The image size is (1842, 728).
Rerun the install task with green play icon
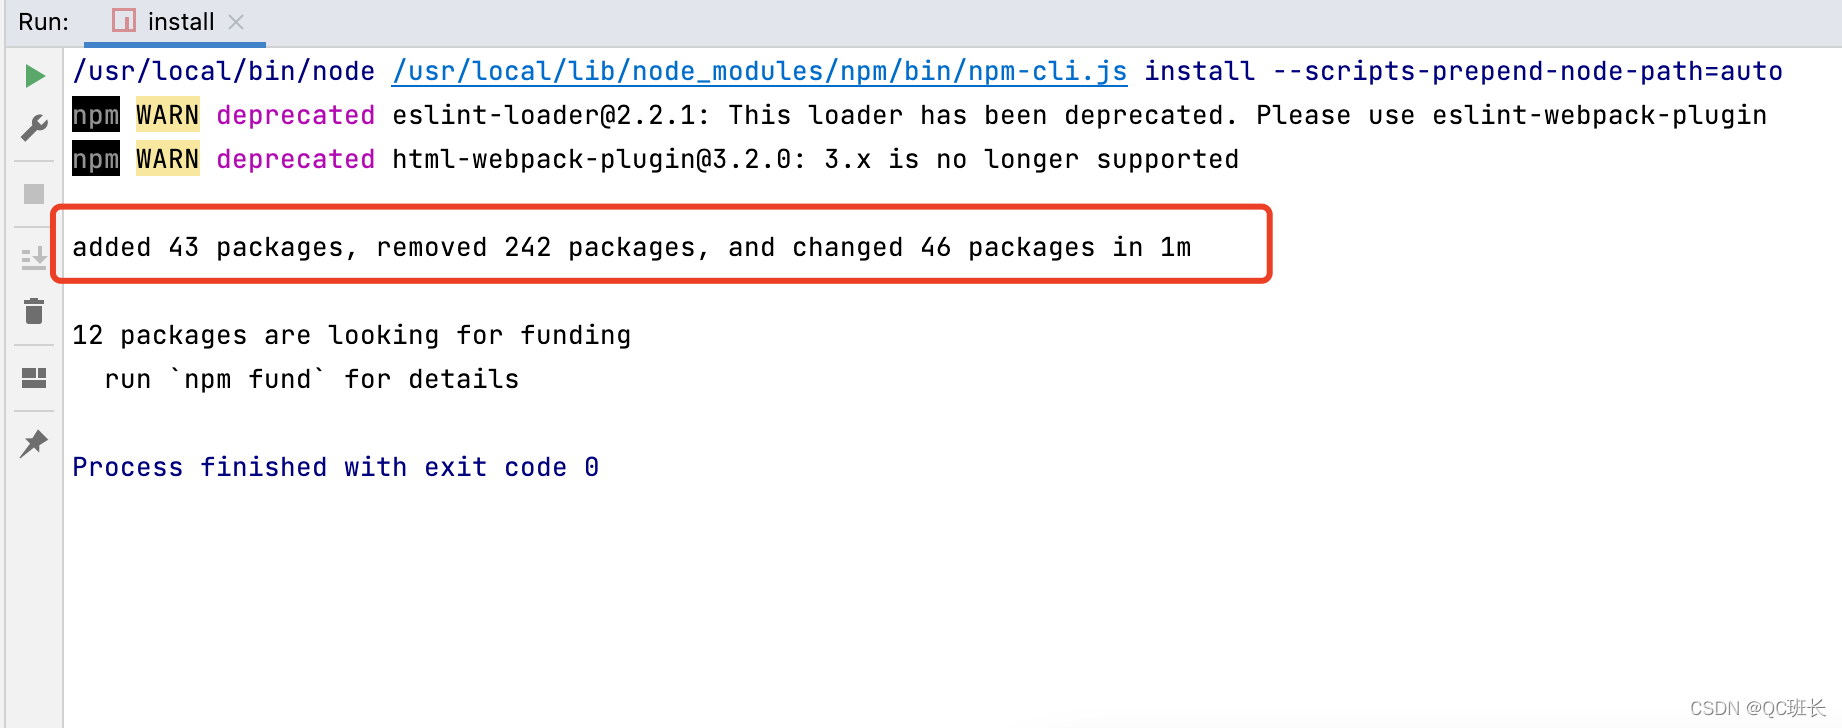pos(34,76)
